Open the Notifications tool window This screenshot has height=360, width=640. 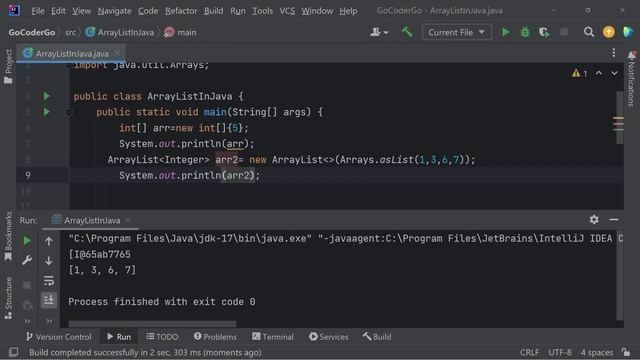coord(631,80)
